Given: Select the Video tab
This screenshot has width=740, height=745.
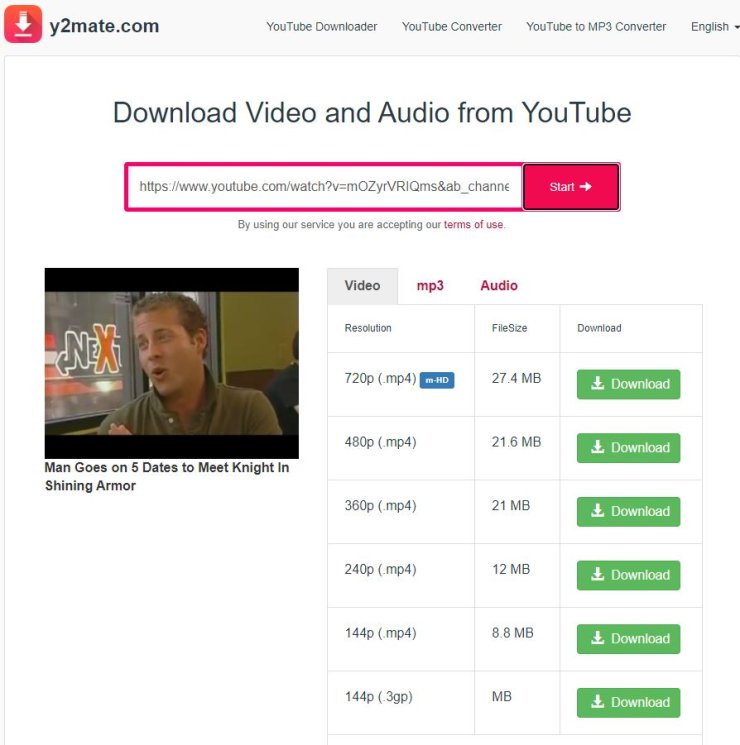Looking at the screenshot, I should click(362, 286).
